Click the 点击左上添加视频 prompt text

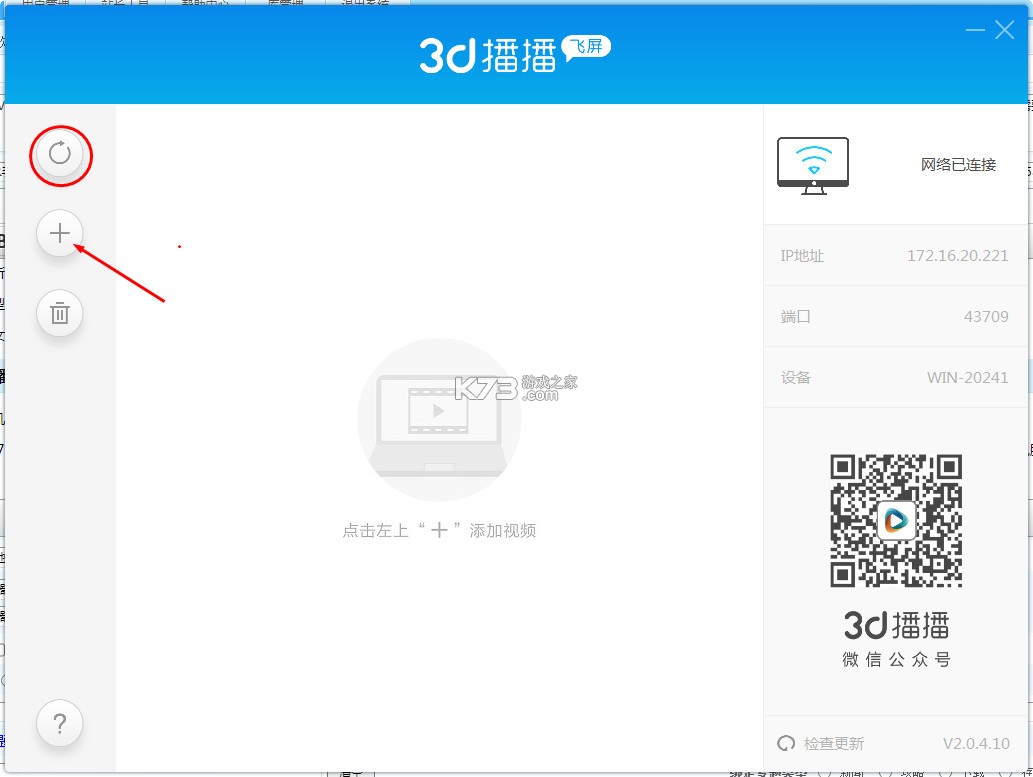439,530
